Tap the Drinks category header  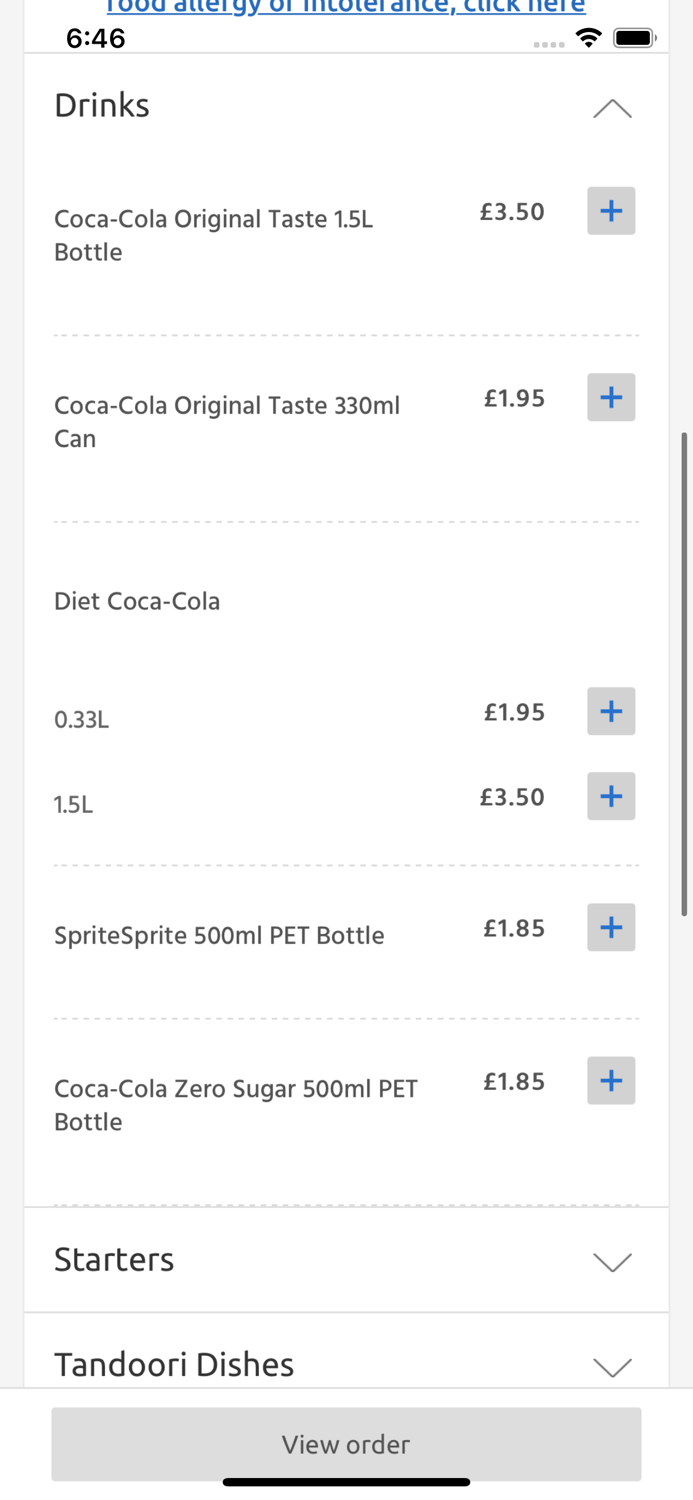point(102,106)
